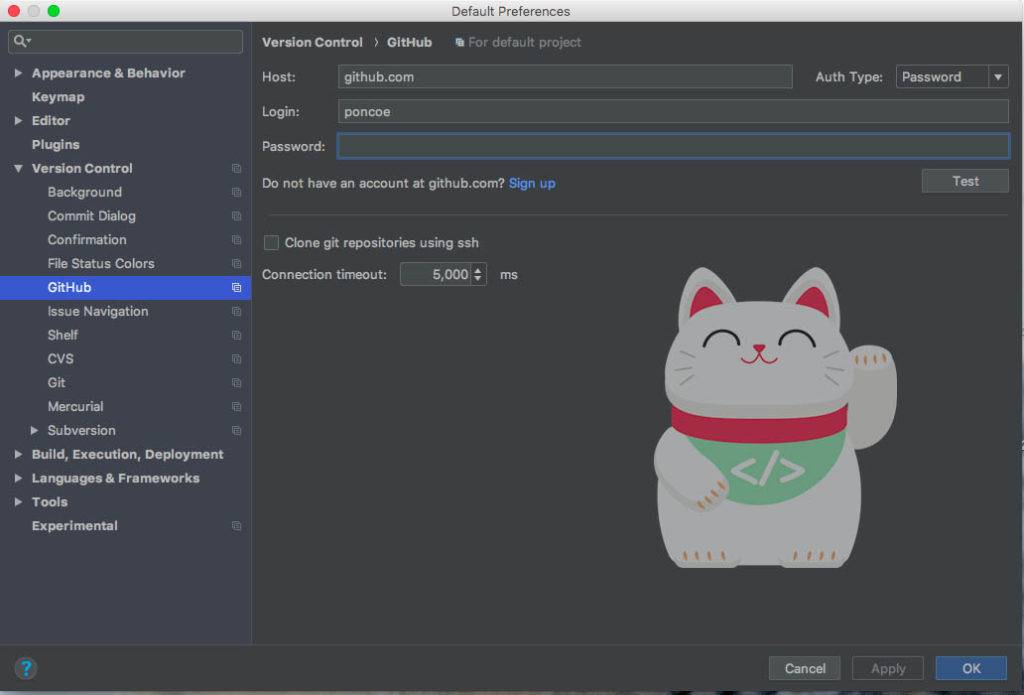Viewport: 1024px width, 695px height.
Task: Select Issue Navigation settings
Action: click(x=97, y=312)
